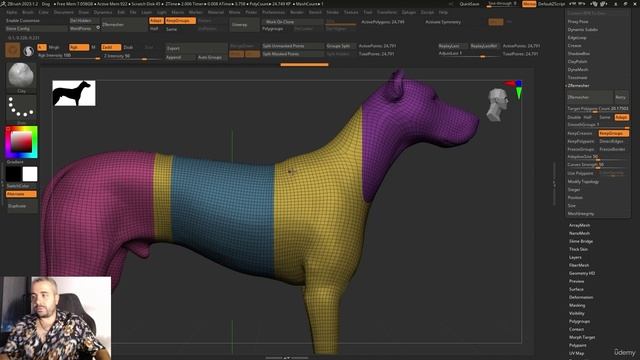Click the ZRemesher button in Geometry panel
The width and height of the screenshot is (640, 360).
click(590, 97)
